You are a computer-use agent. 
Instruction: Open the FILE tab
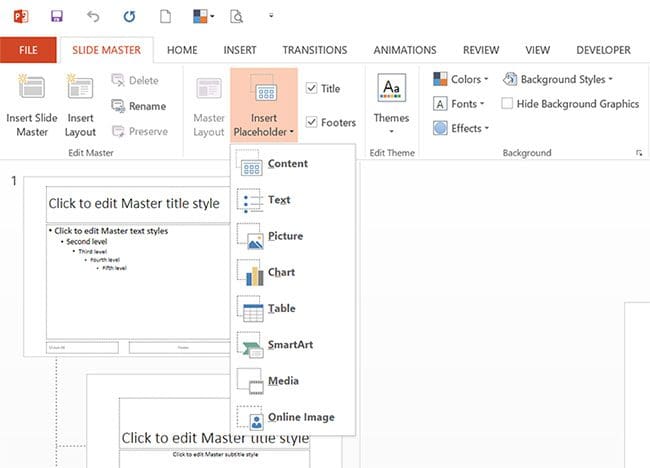pos(28,50)
